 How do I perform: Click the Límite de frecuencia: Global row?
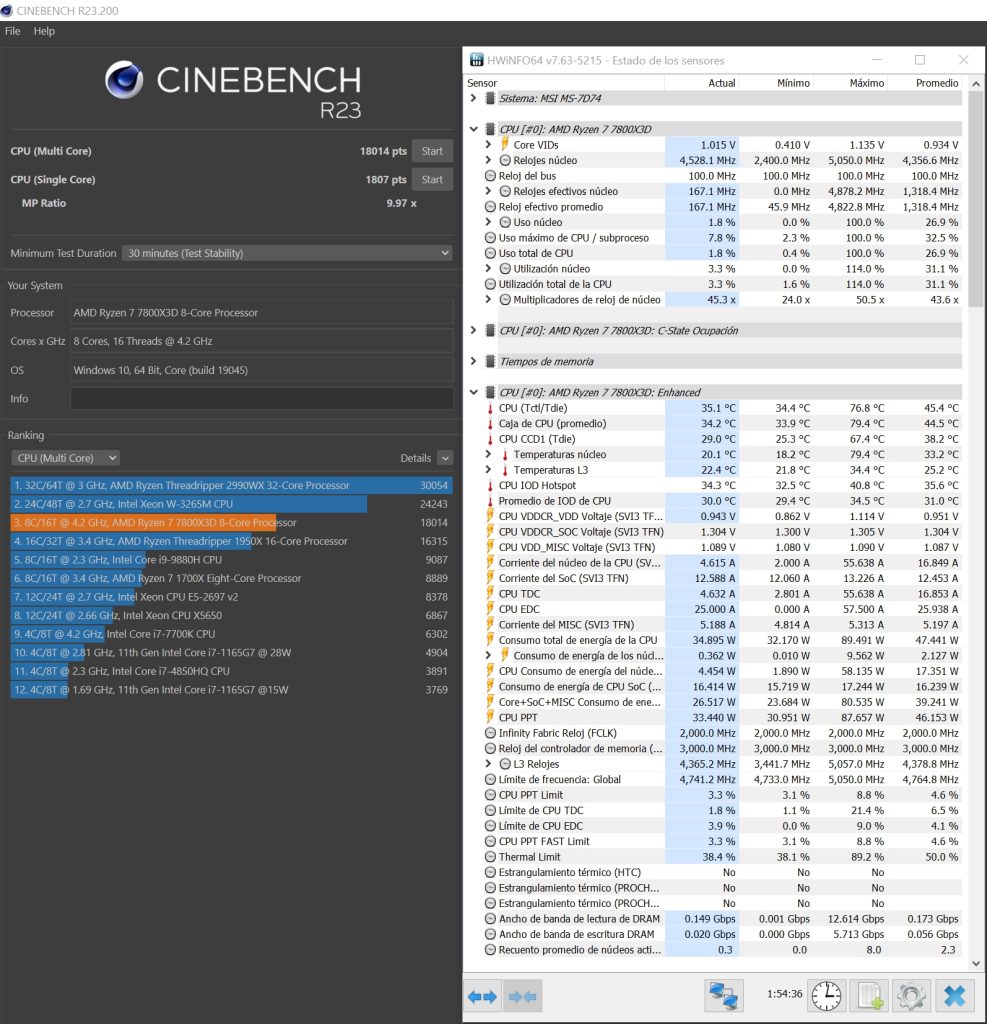pos(722,779)
